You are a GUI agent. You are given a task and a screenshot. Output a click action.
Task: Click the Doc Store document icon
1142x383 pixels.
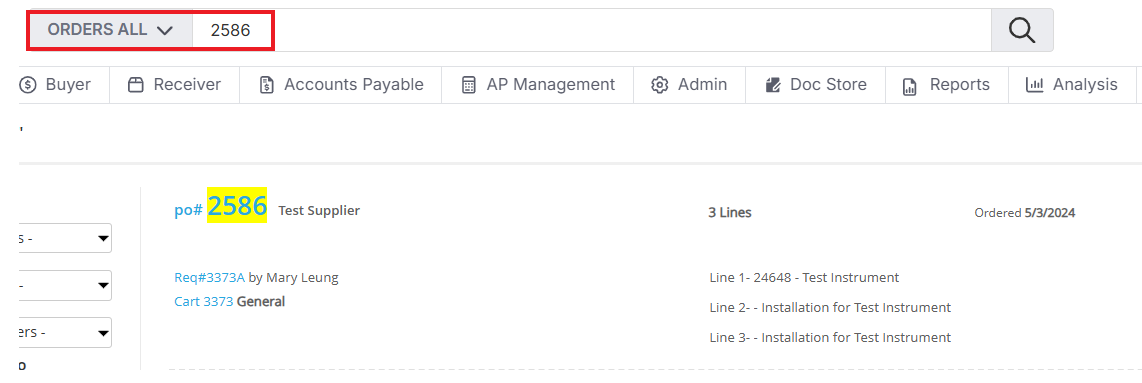(773, 85)
